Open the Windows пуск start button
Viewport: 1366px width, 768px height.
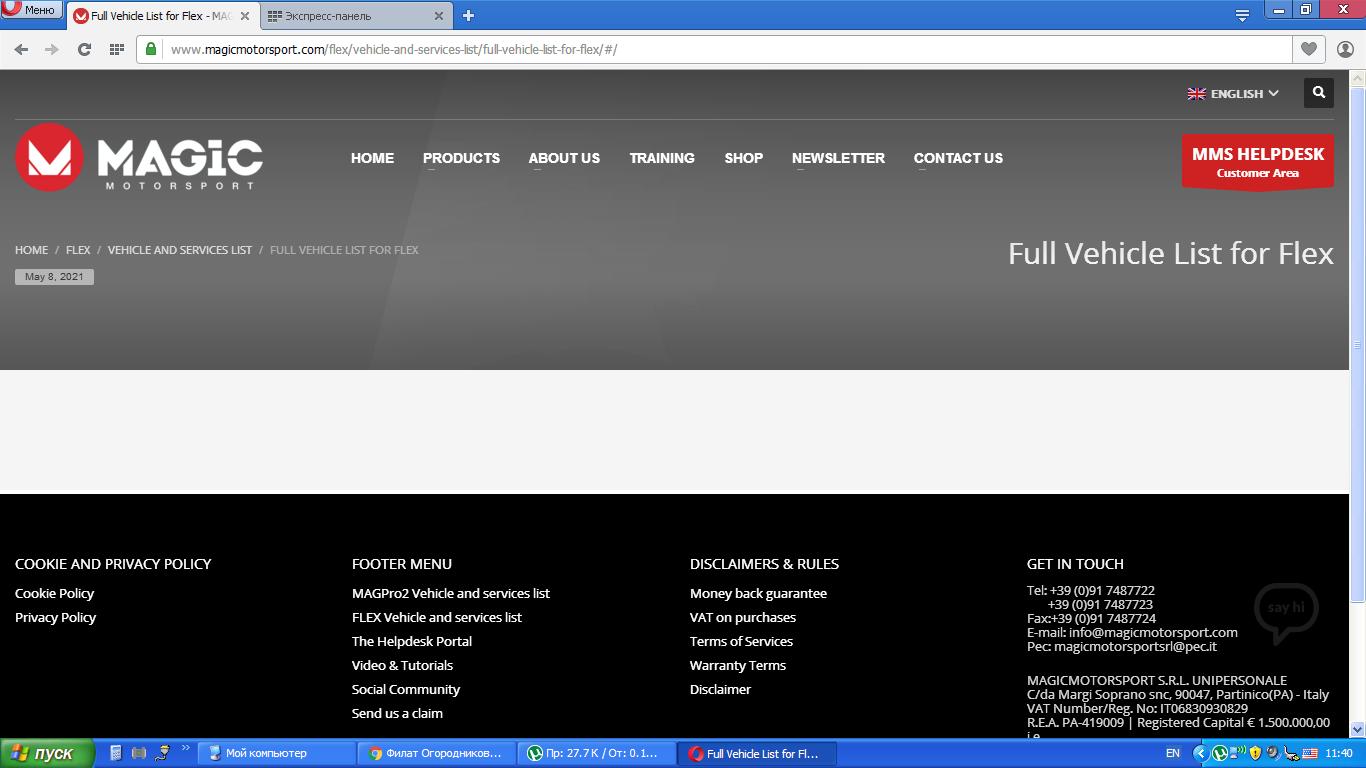(x=47, y=753)
